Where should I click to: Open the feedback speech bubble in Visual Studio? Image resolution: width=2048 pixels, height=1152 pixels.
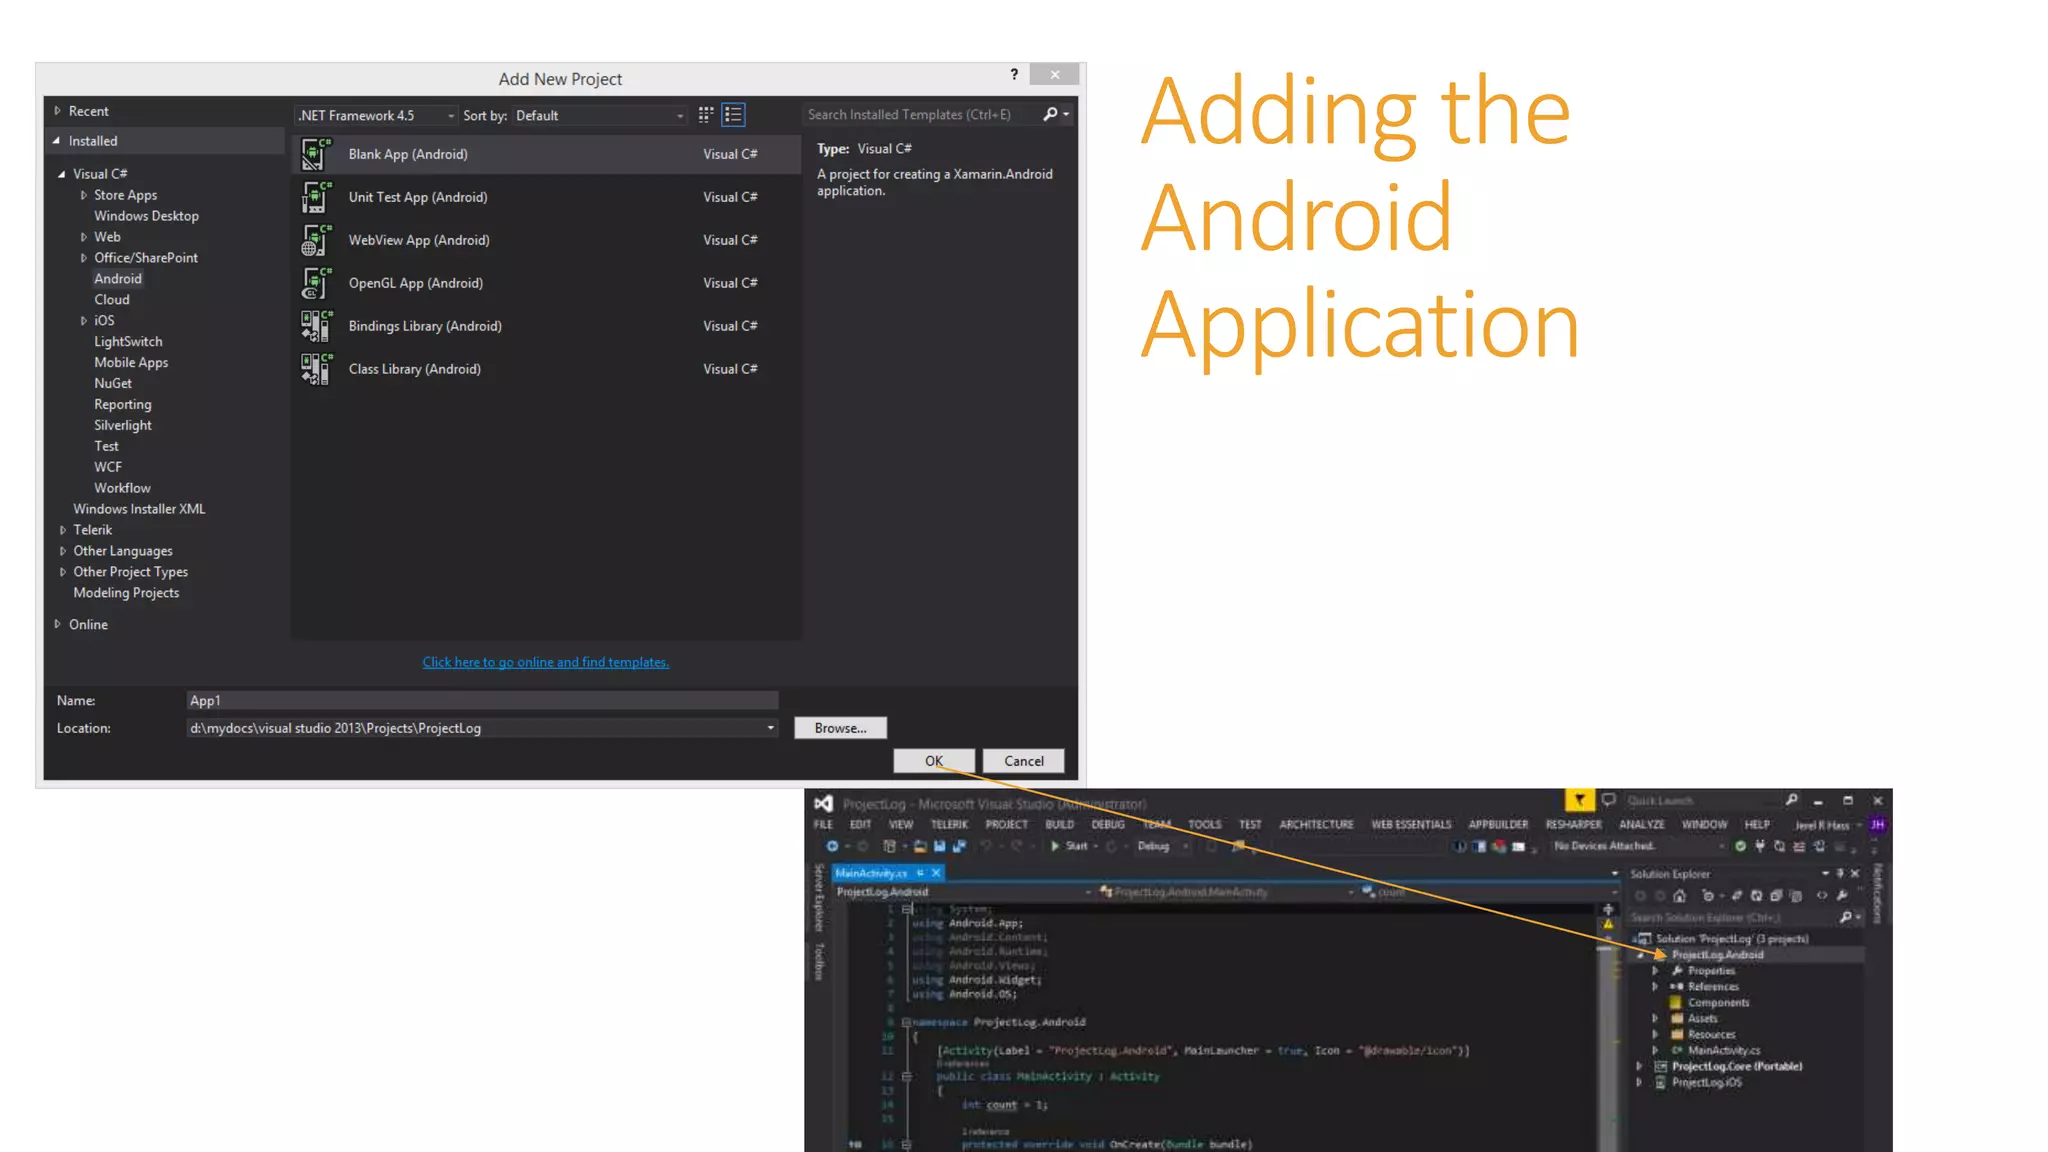(1608, 800)
